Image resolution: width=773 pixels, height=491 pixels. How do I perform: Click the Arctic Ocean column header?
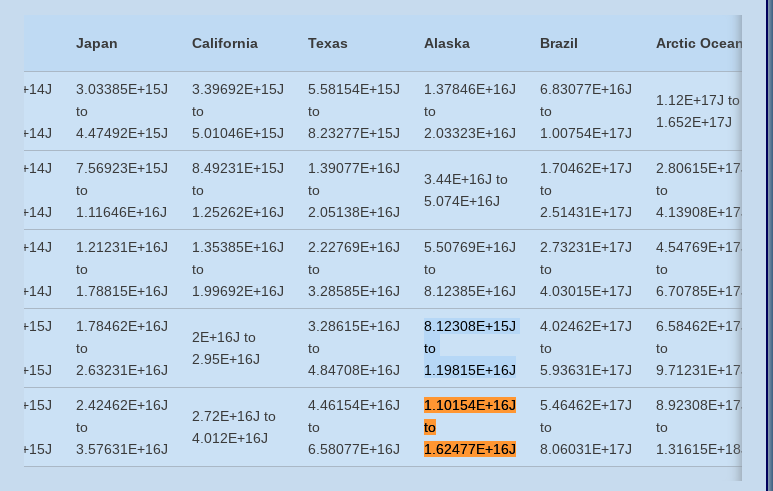point(699,43)
